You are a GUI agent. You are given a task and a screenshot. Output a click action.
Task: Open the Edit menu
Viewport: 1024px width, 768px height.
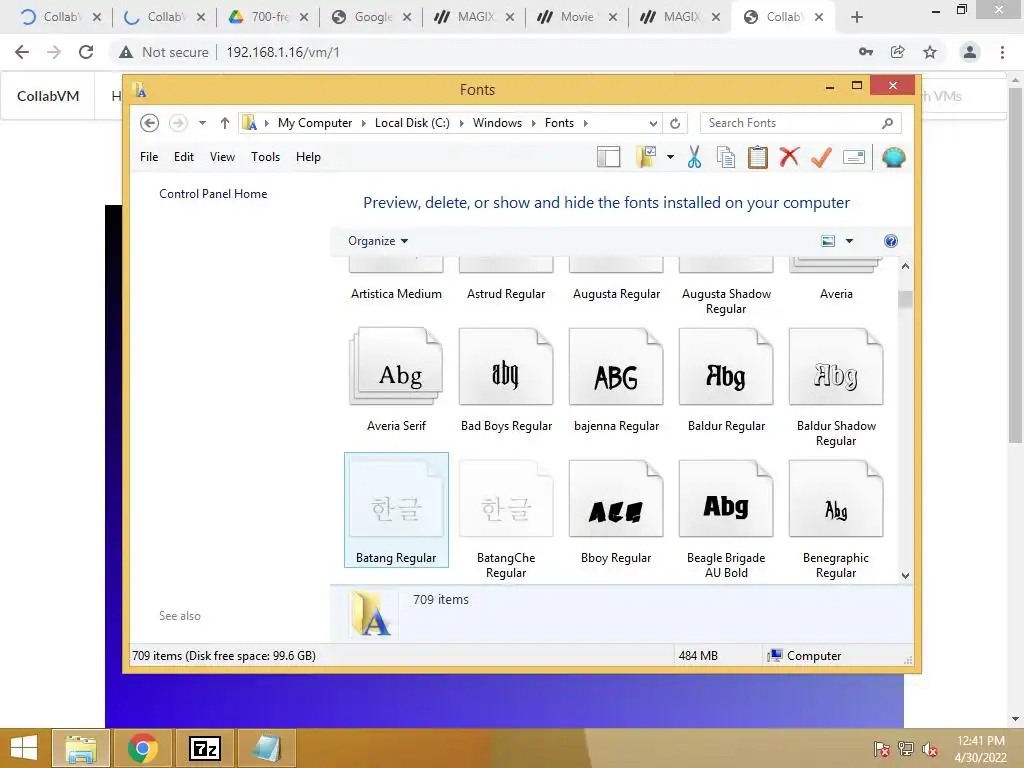coord(184,157)
